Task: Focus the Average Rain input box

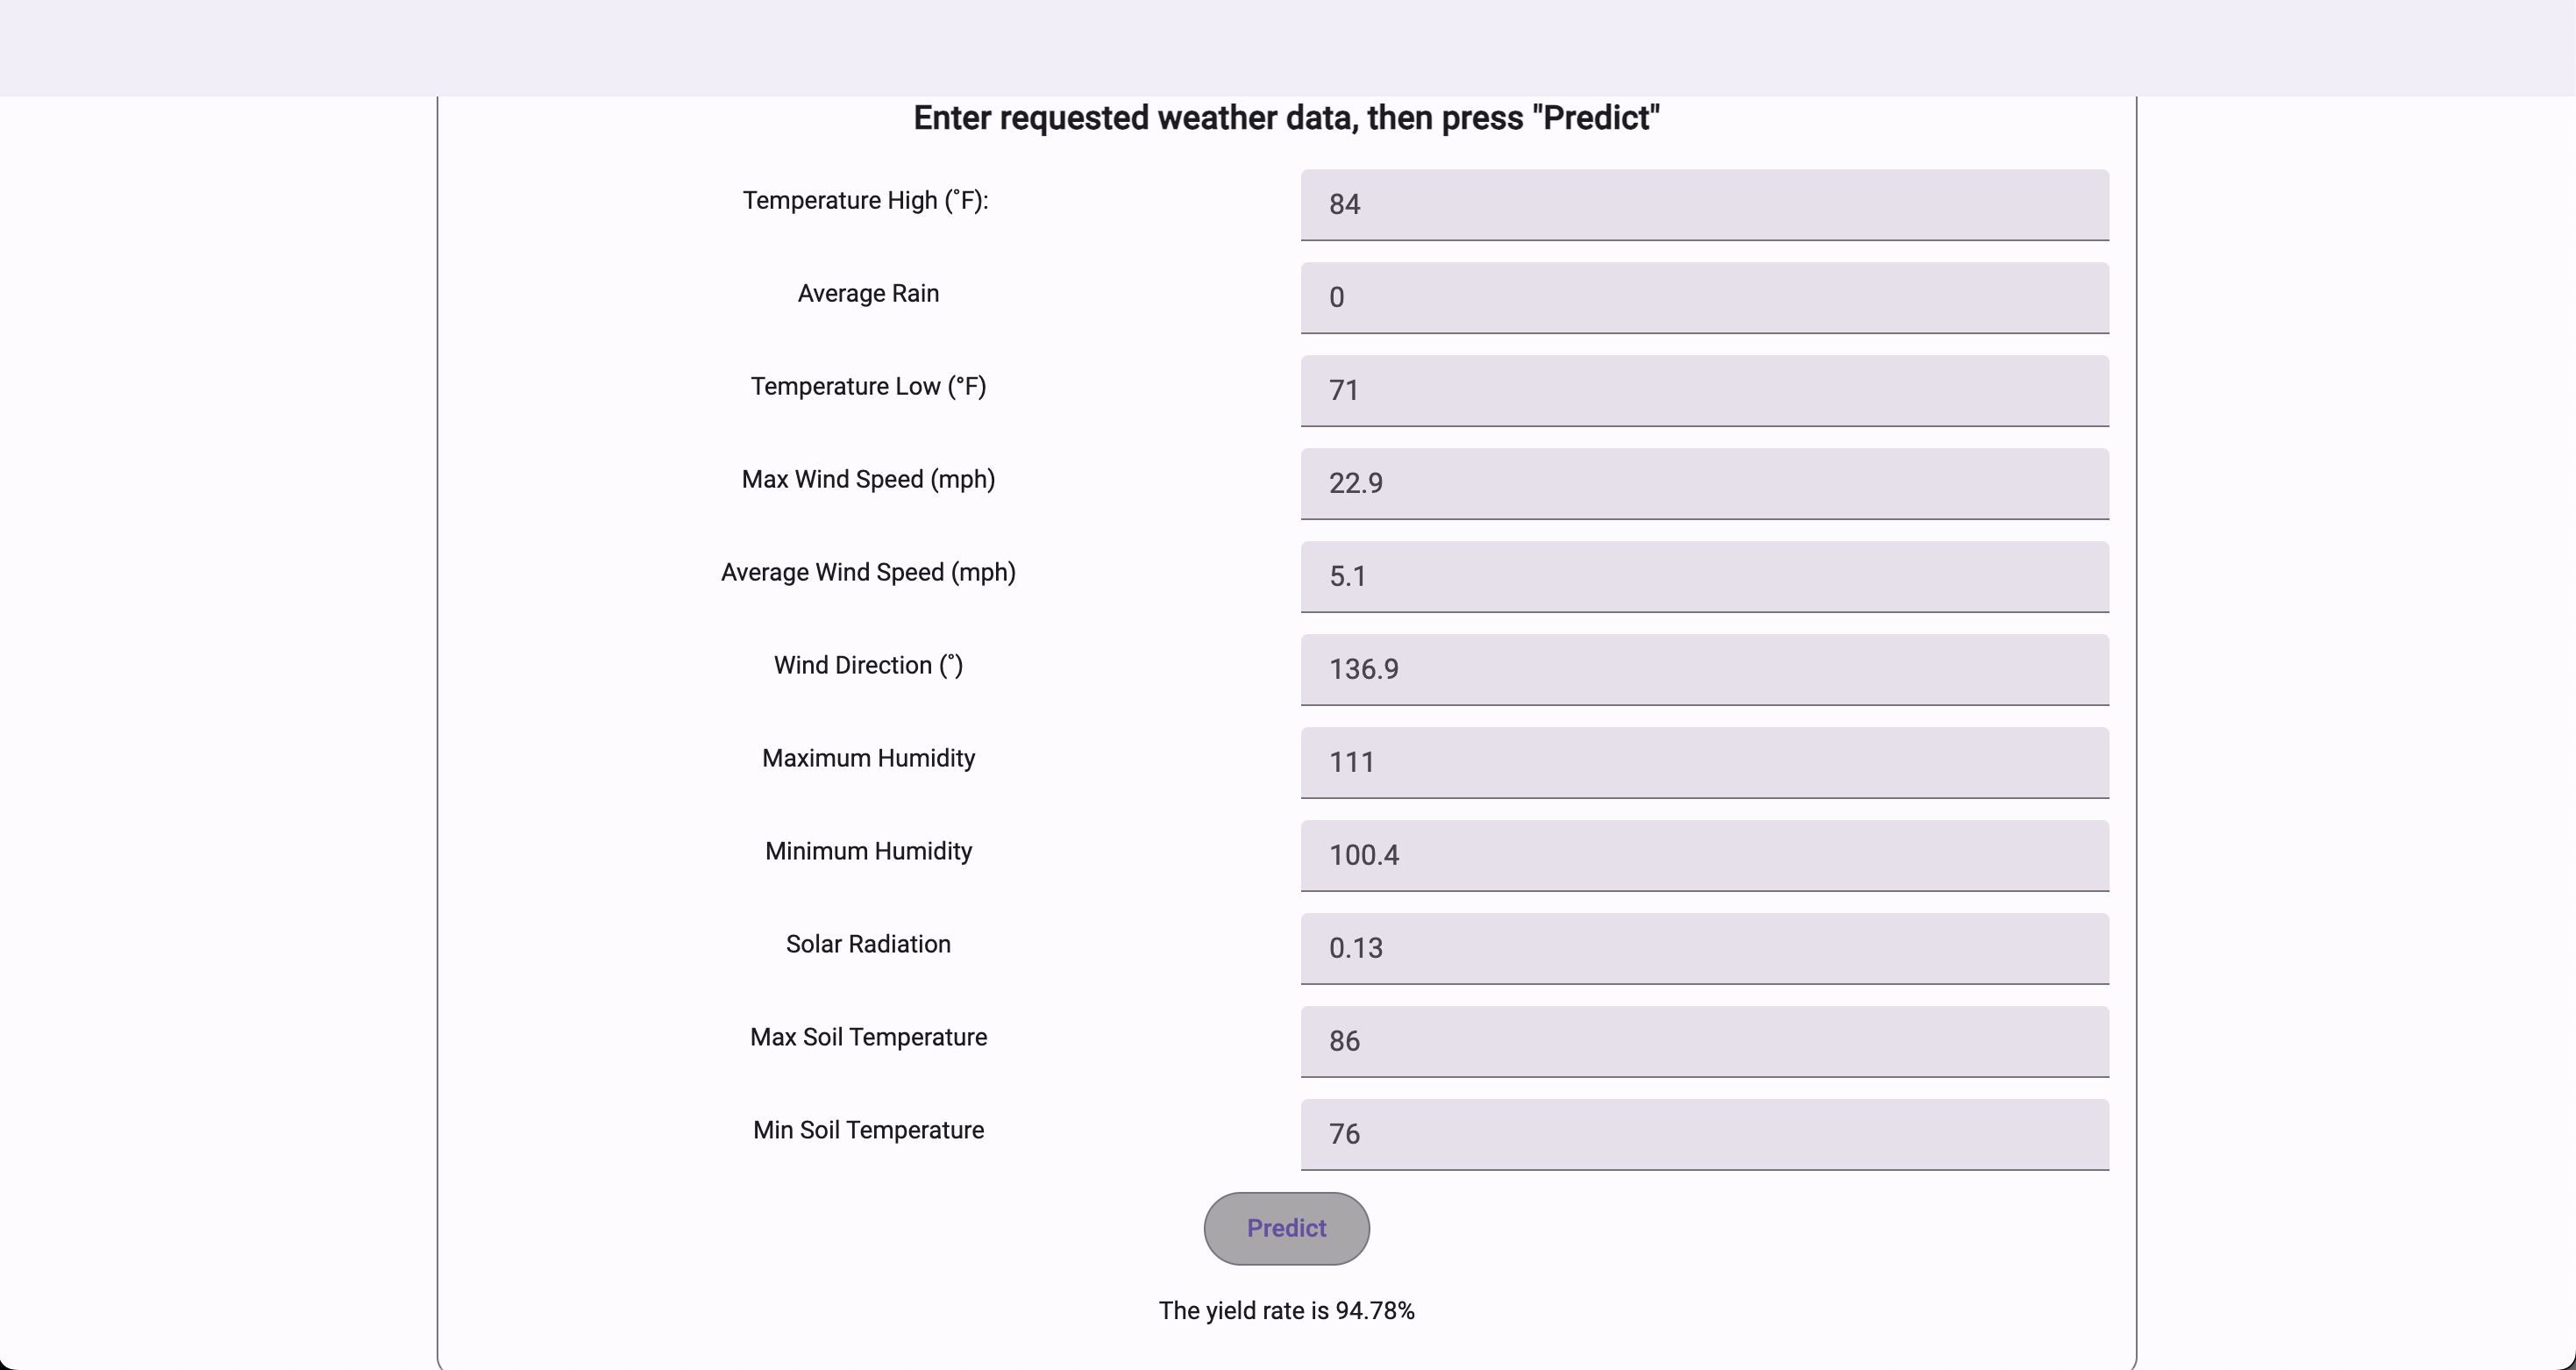Action: click(x=1704, y=297)
